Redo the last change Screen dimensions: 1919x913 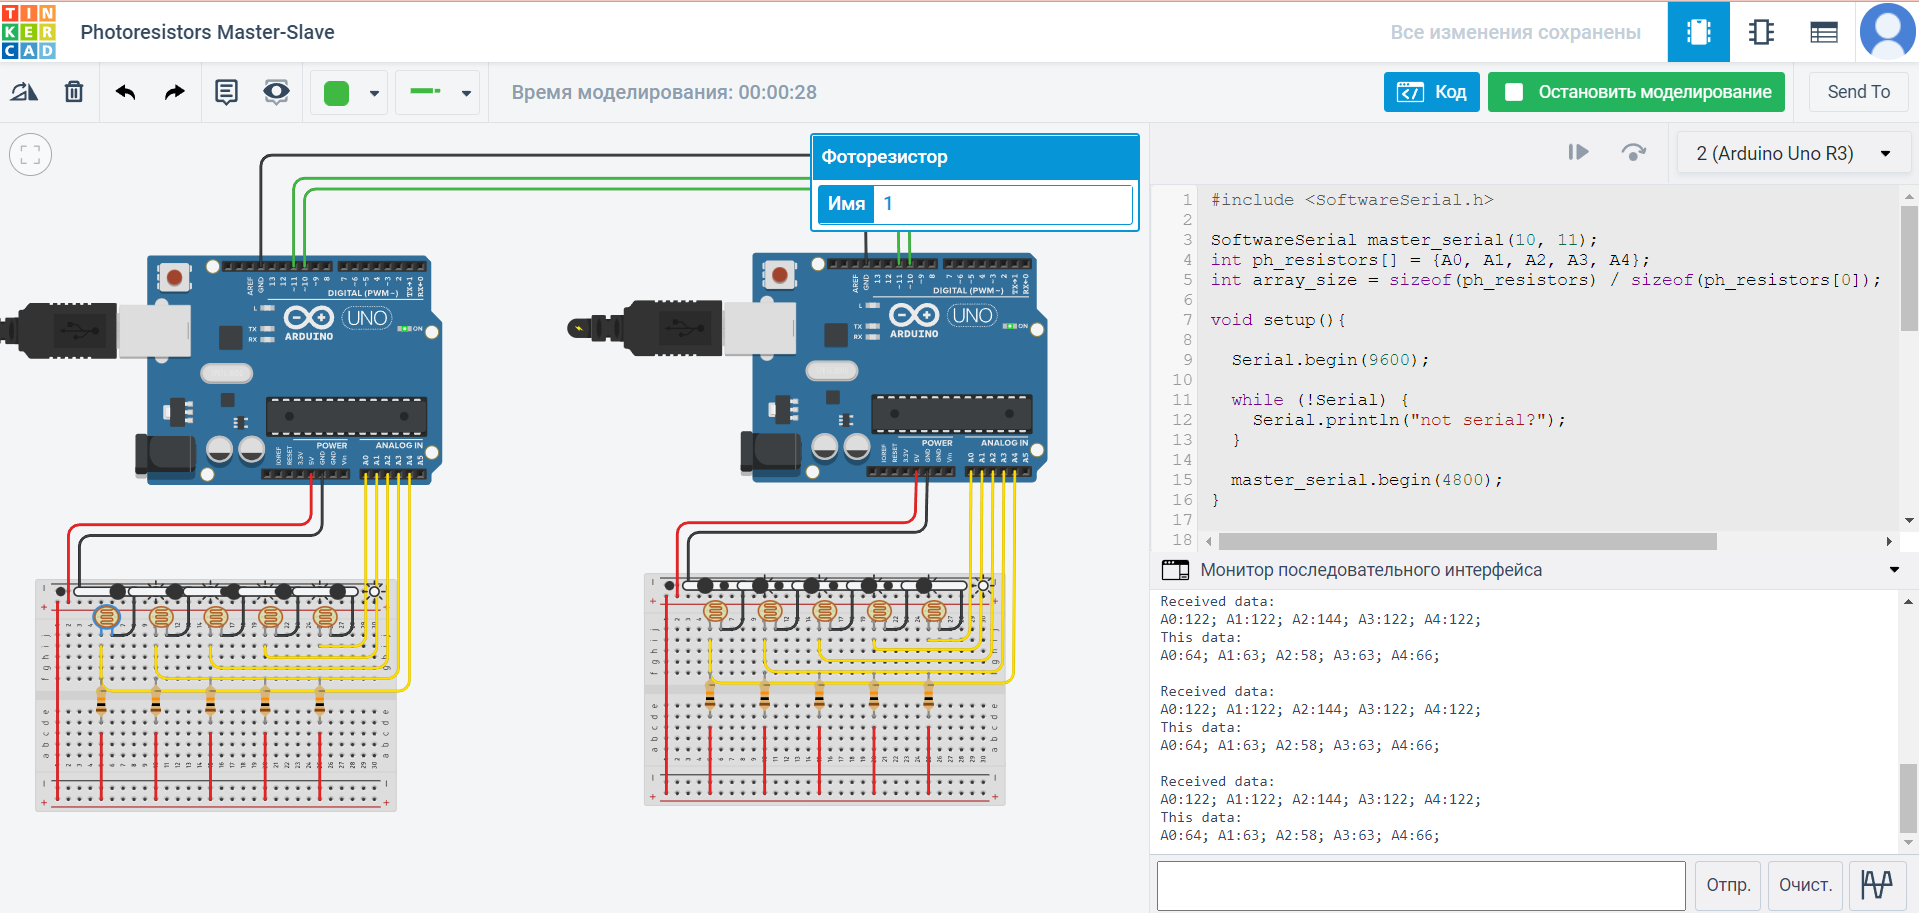(x=173, y=91)
